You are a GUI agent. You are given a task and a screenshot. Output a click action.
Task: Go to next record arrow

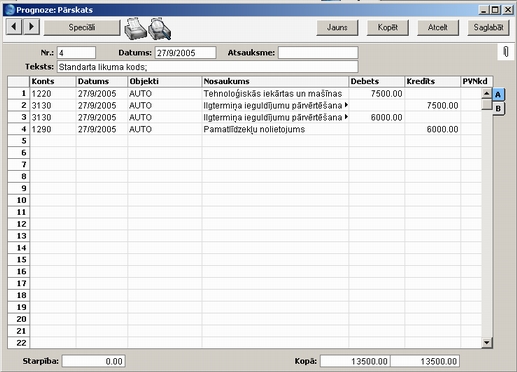(x=31, y=26)
